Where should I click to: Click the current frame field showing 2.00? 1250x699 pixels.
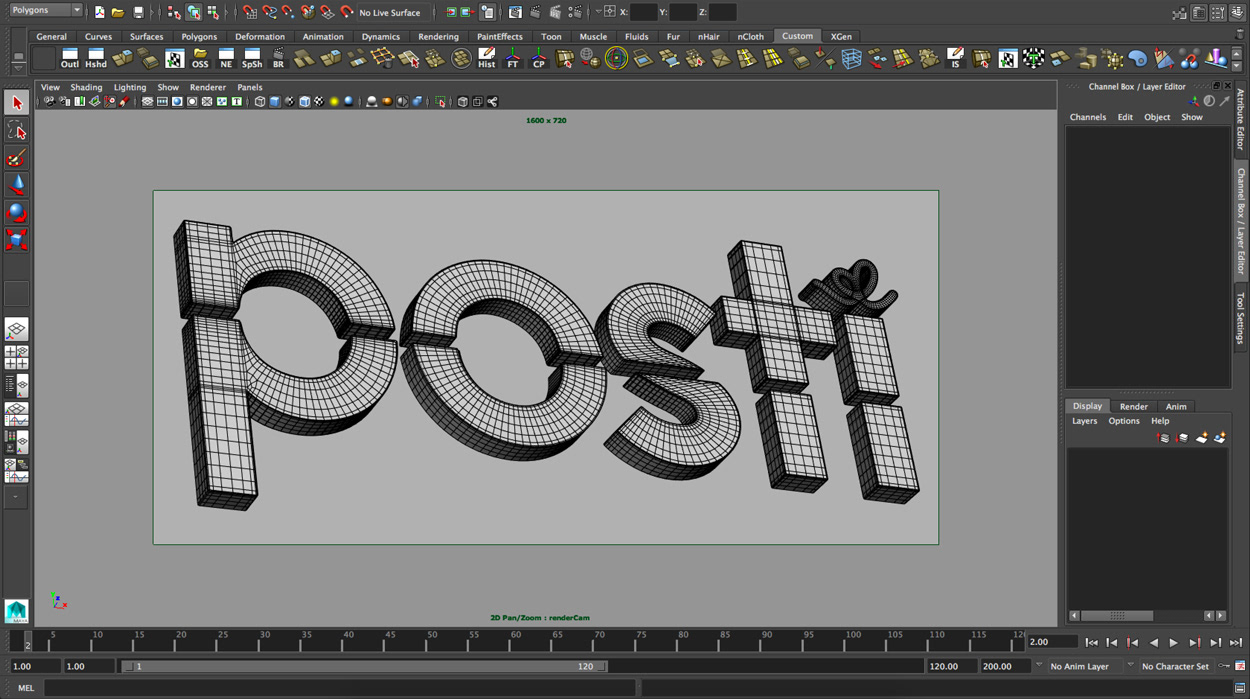[1053, 642]
